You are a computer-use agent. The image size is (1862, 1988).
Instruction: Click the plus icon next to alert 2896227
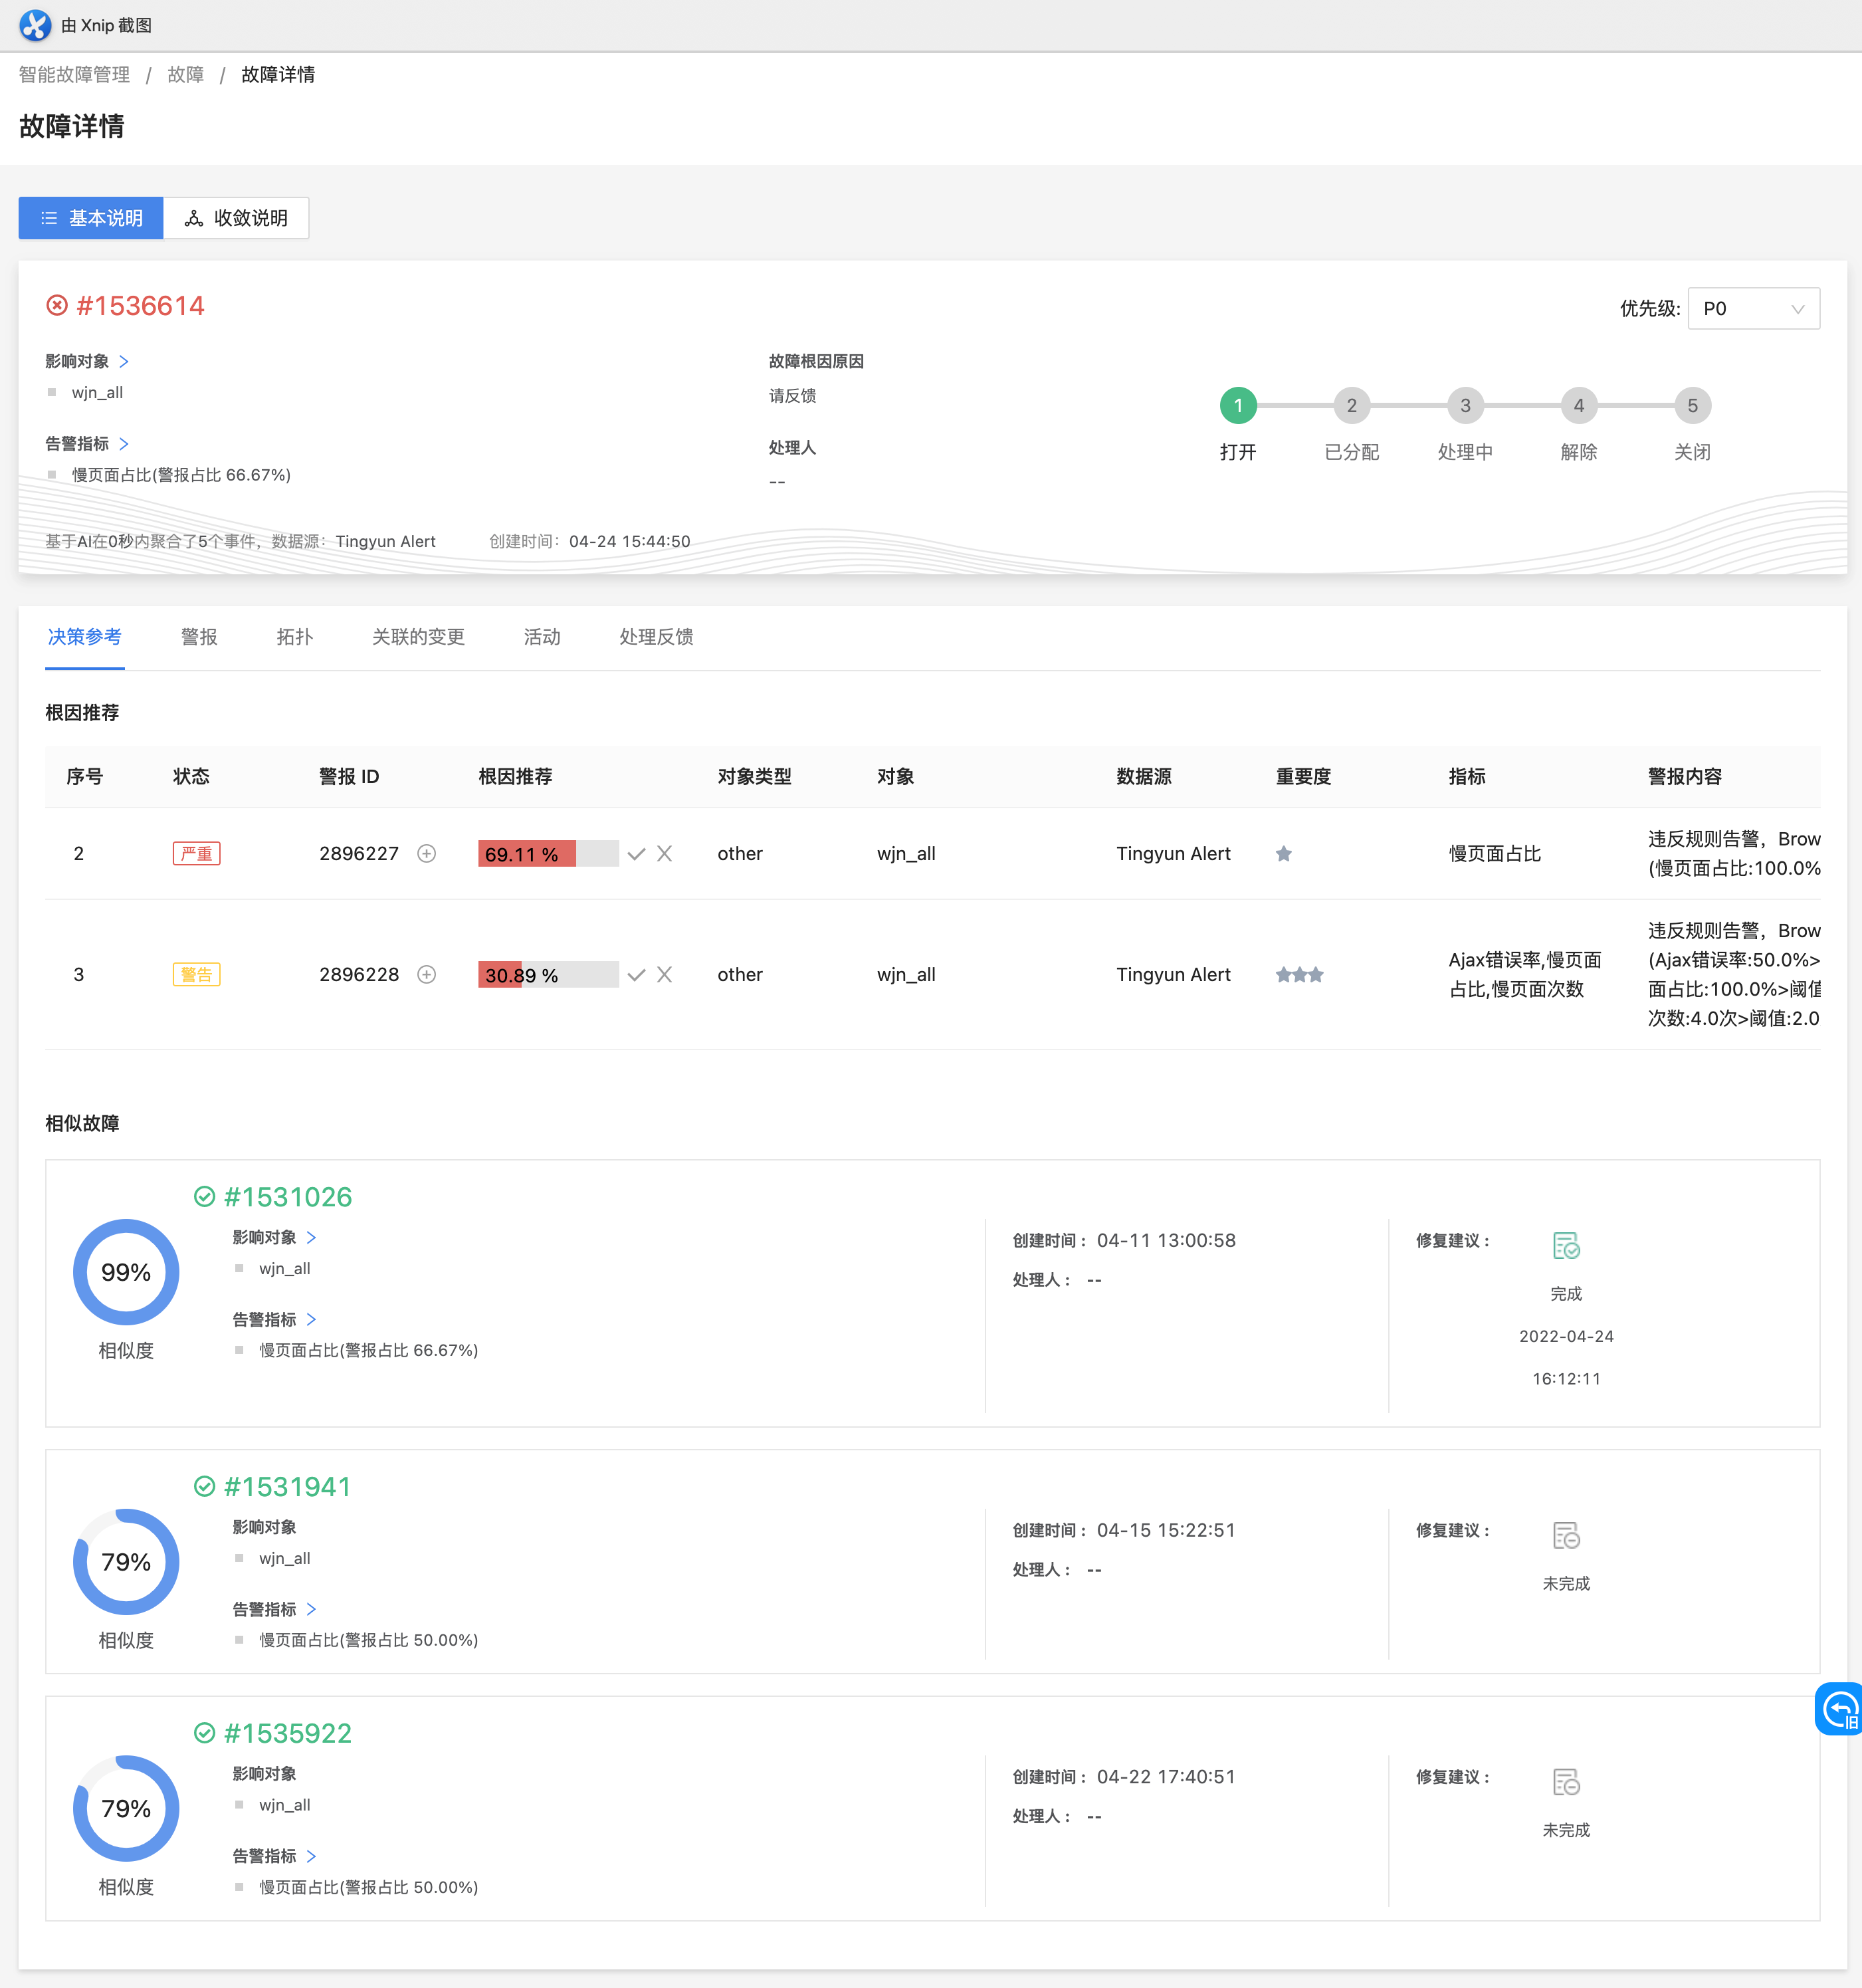[x=426, y=853]
